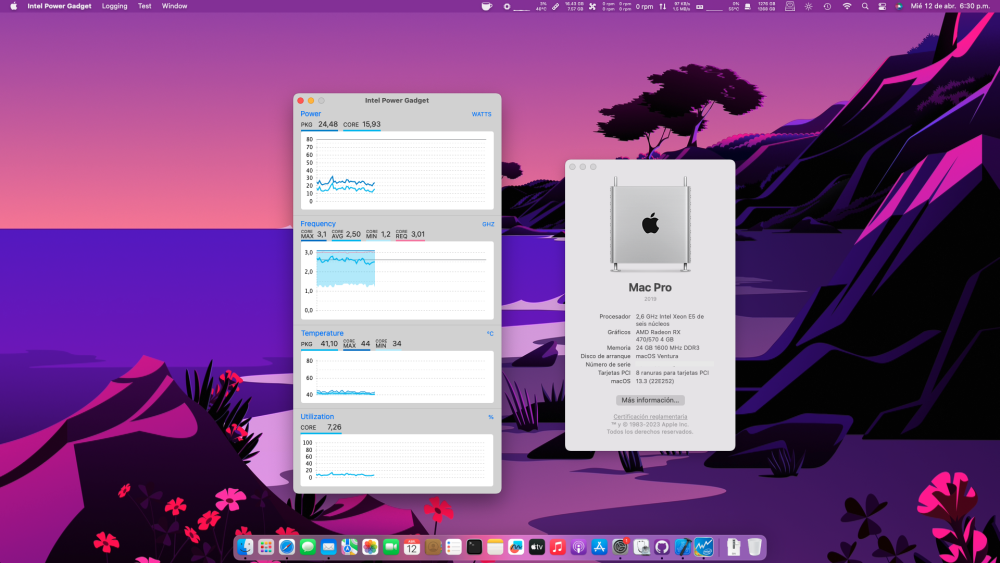Launch FaceTime from the Dock

(391, 547)
